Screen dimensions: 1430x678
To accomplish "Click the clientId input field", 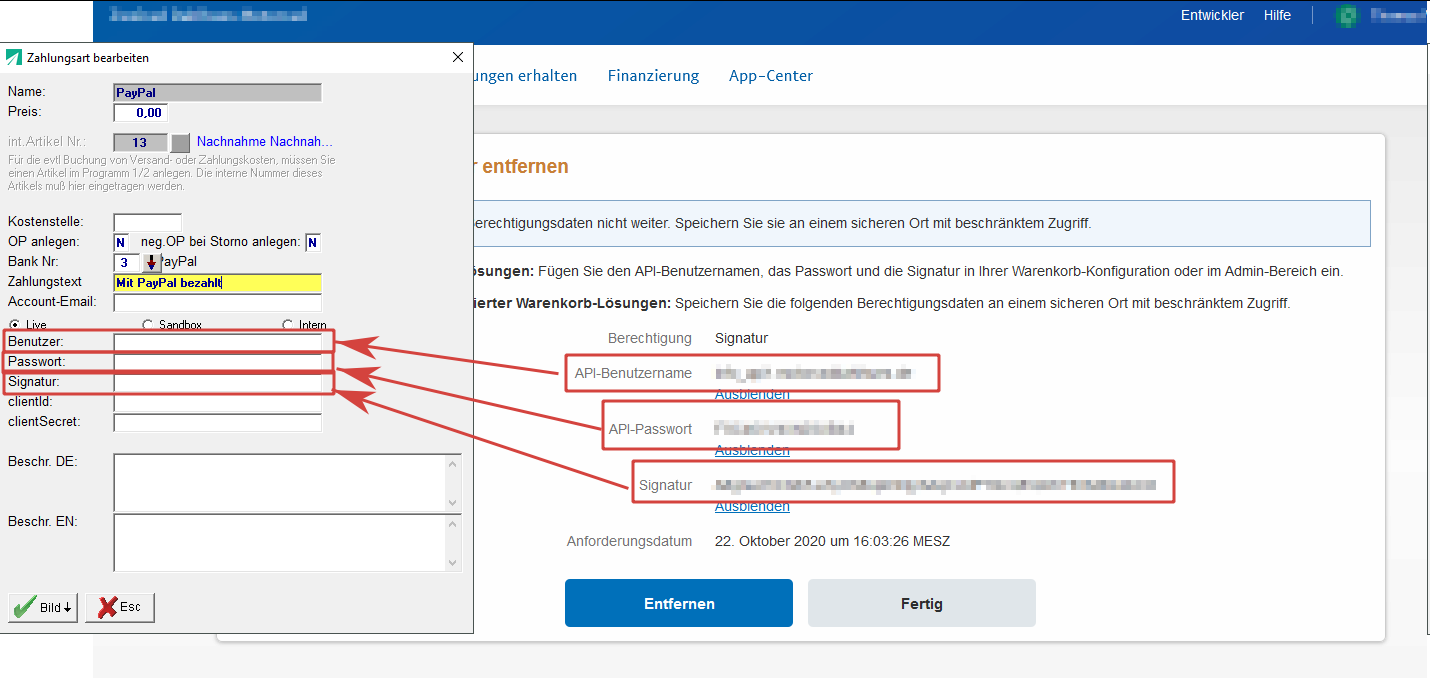I will pos(218,402).
